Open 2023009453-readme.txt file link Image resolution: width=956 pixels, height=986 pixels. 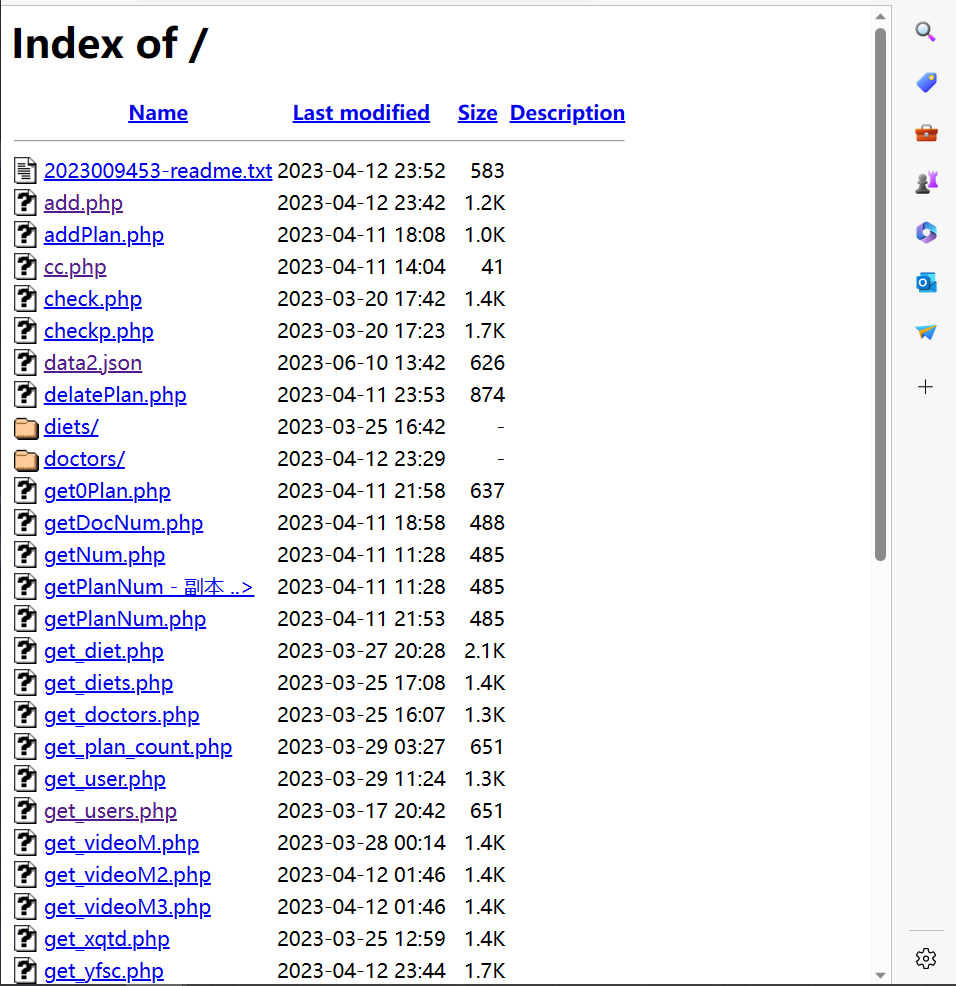tap(158, 171)
